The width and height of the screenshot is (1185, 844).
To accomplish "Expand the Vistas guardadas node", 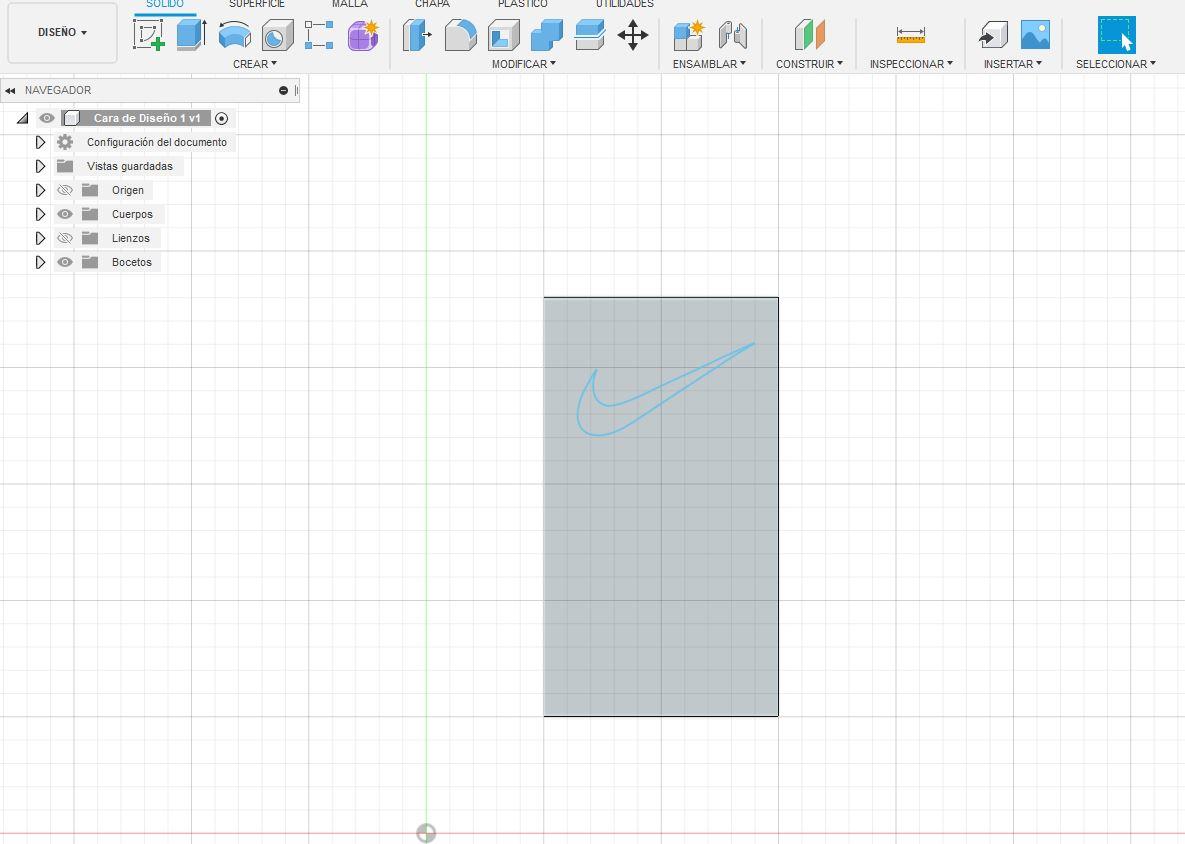I will tap(40, 166).
